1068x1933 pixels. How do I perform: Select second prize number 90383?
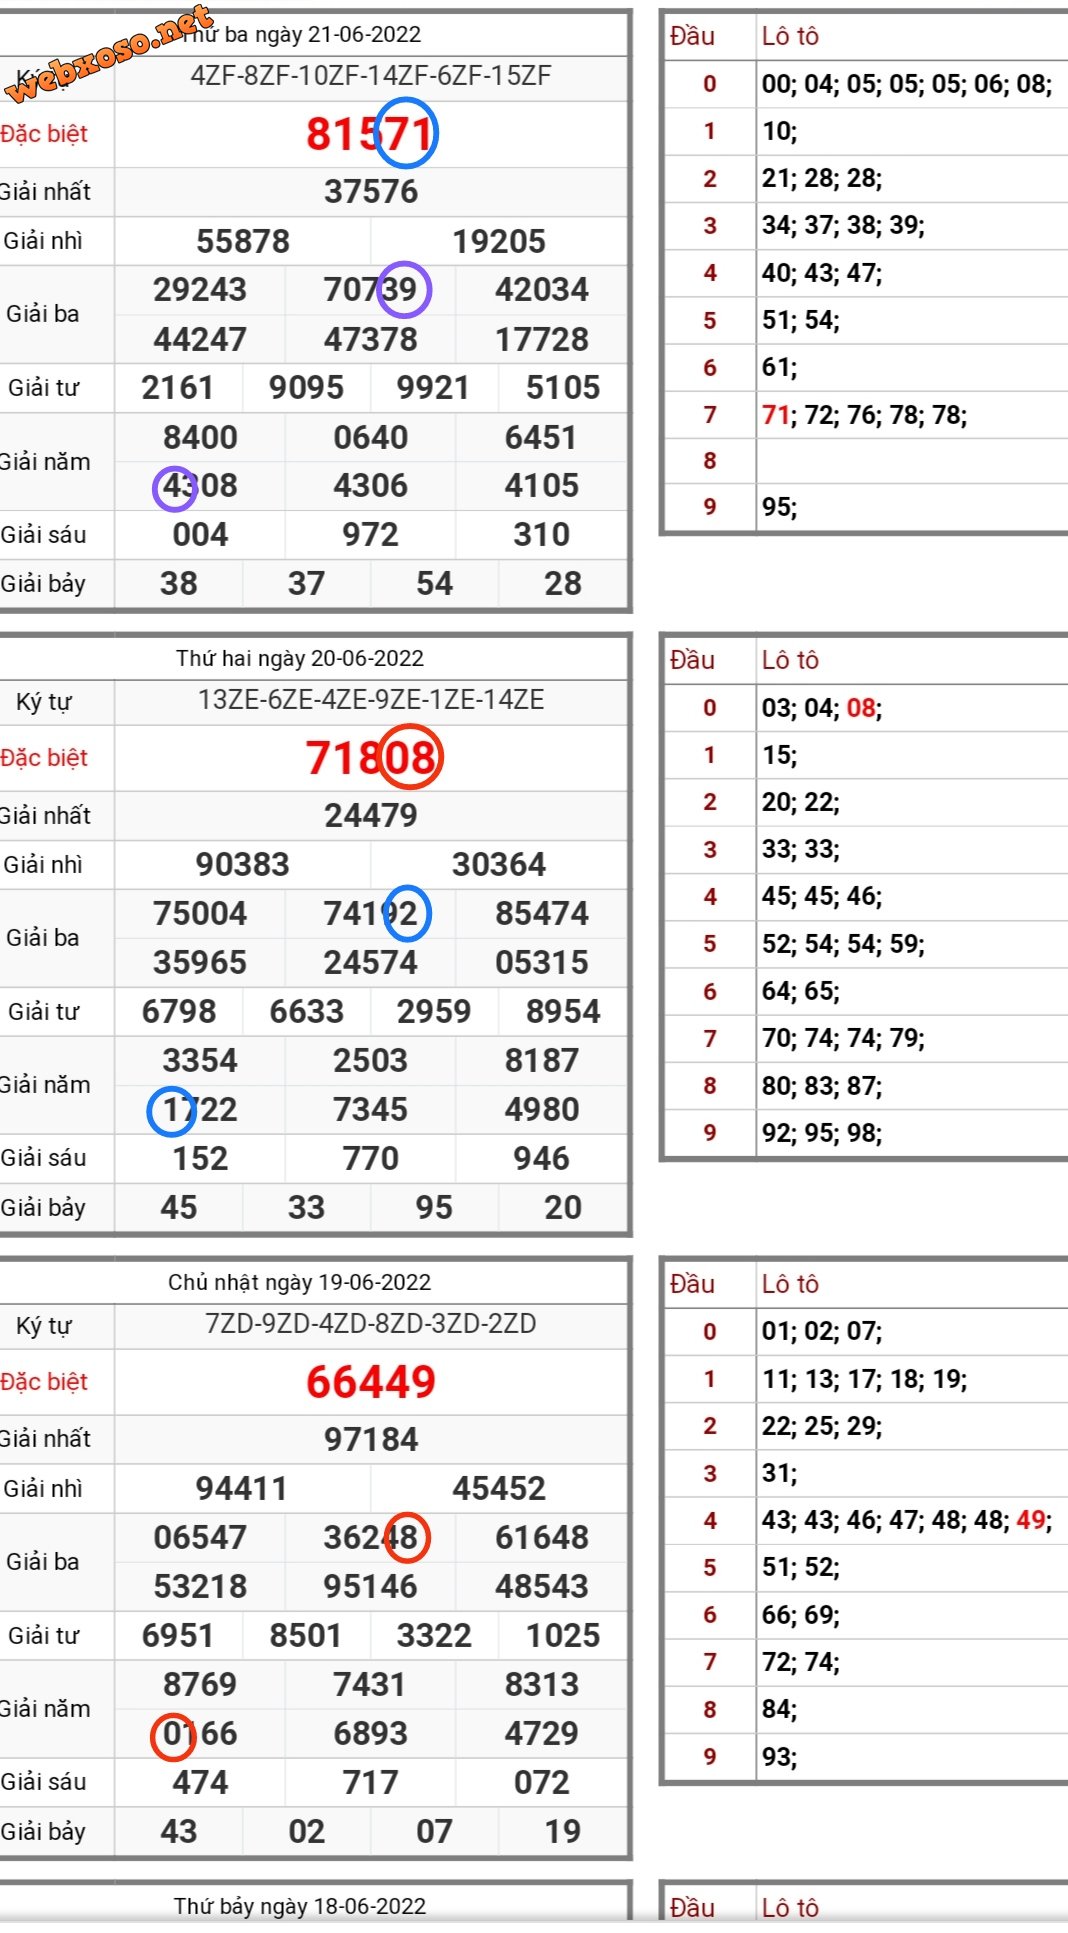click(x=243, y=864)
